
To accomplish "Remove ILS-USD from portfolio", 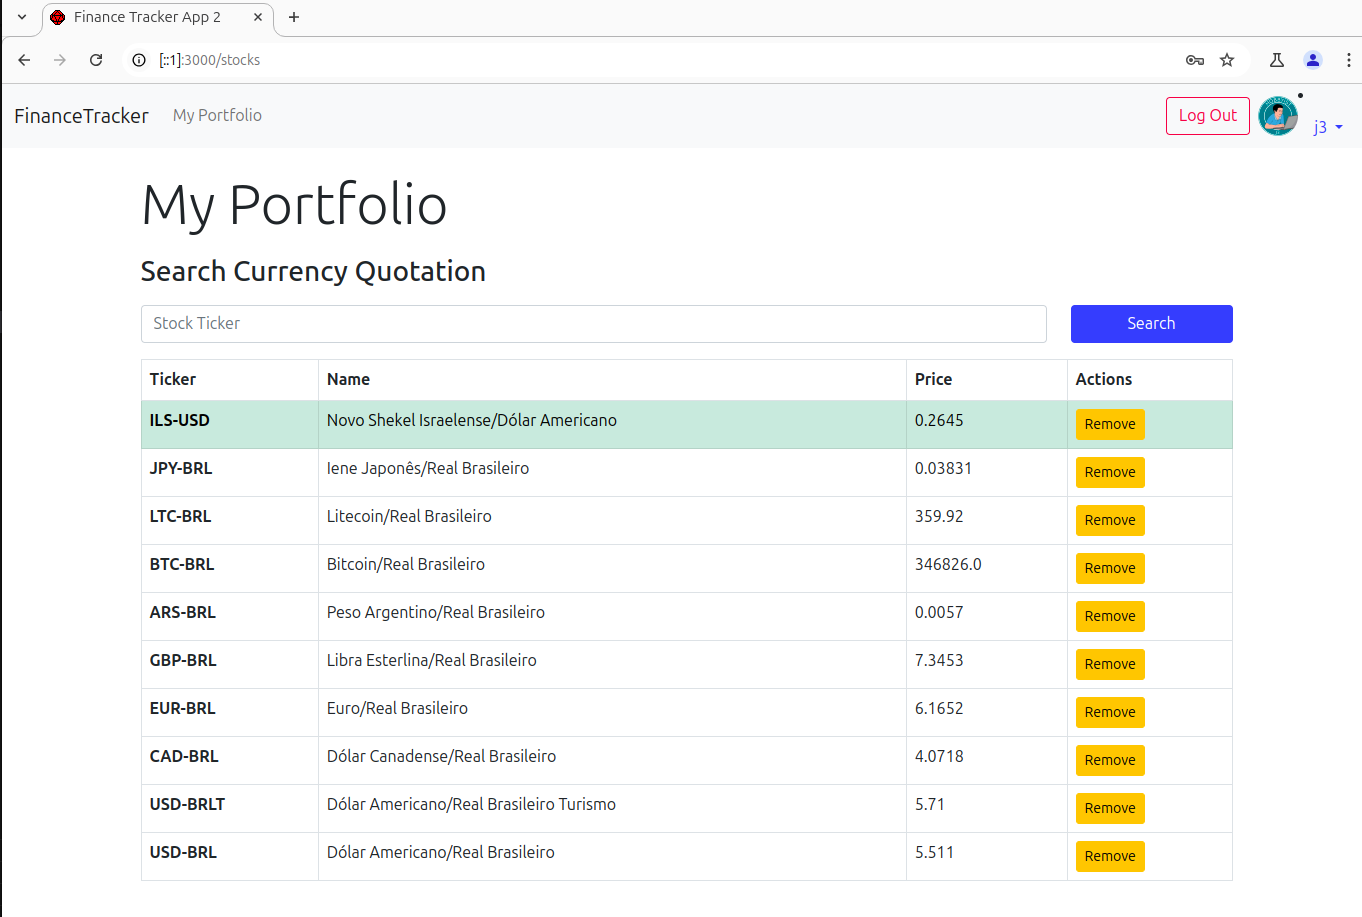I will [x=1110, y=424].
